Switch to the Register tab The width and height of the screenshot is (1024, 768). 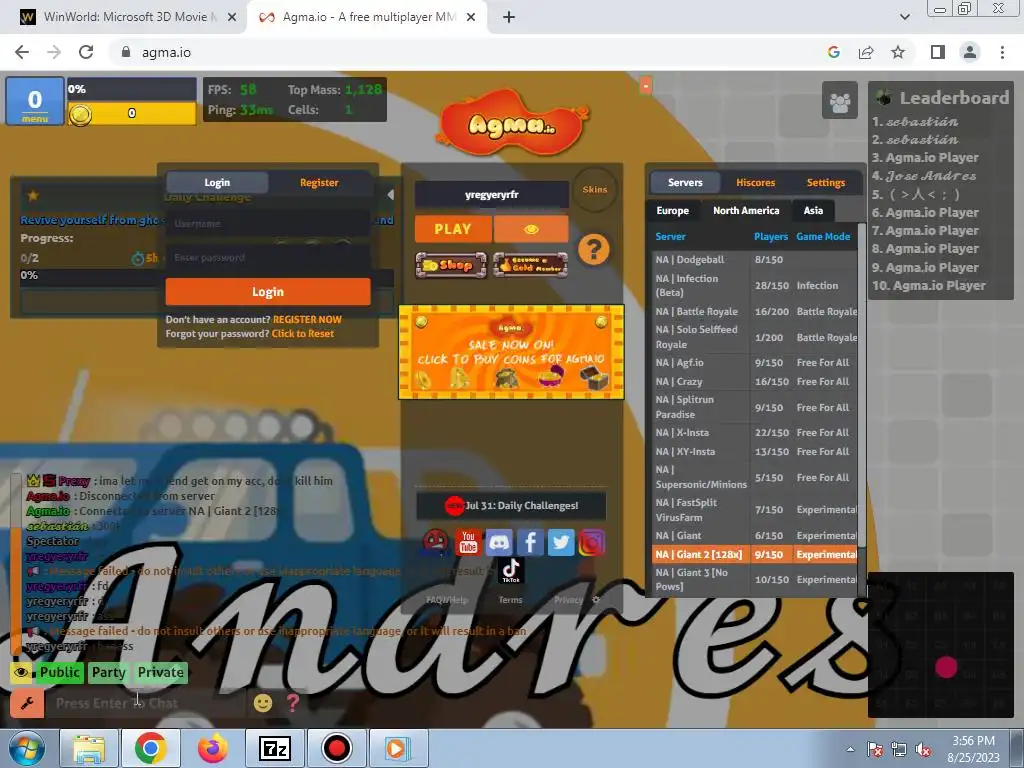click(x=319, y=183)
